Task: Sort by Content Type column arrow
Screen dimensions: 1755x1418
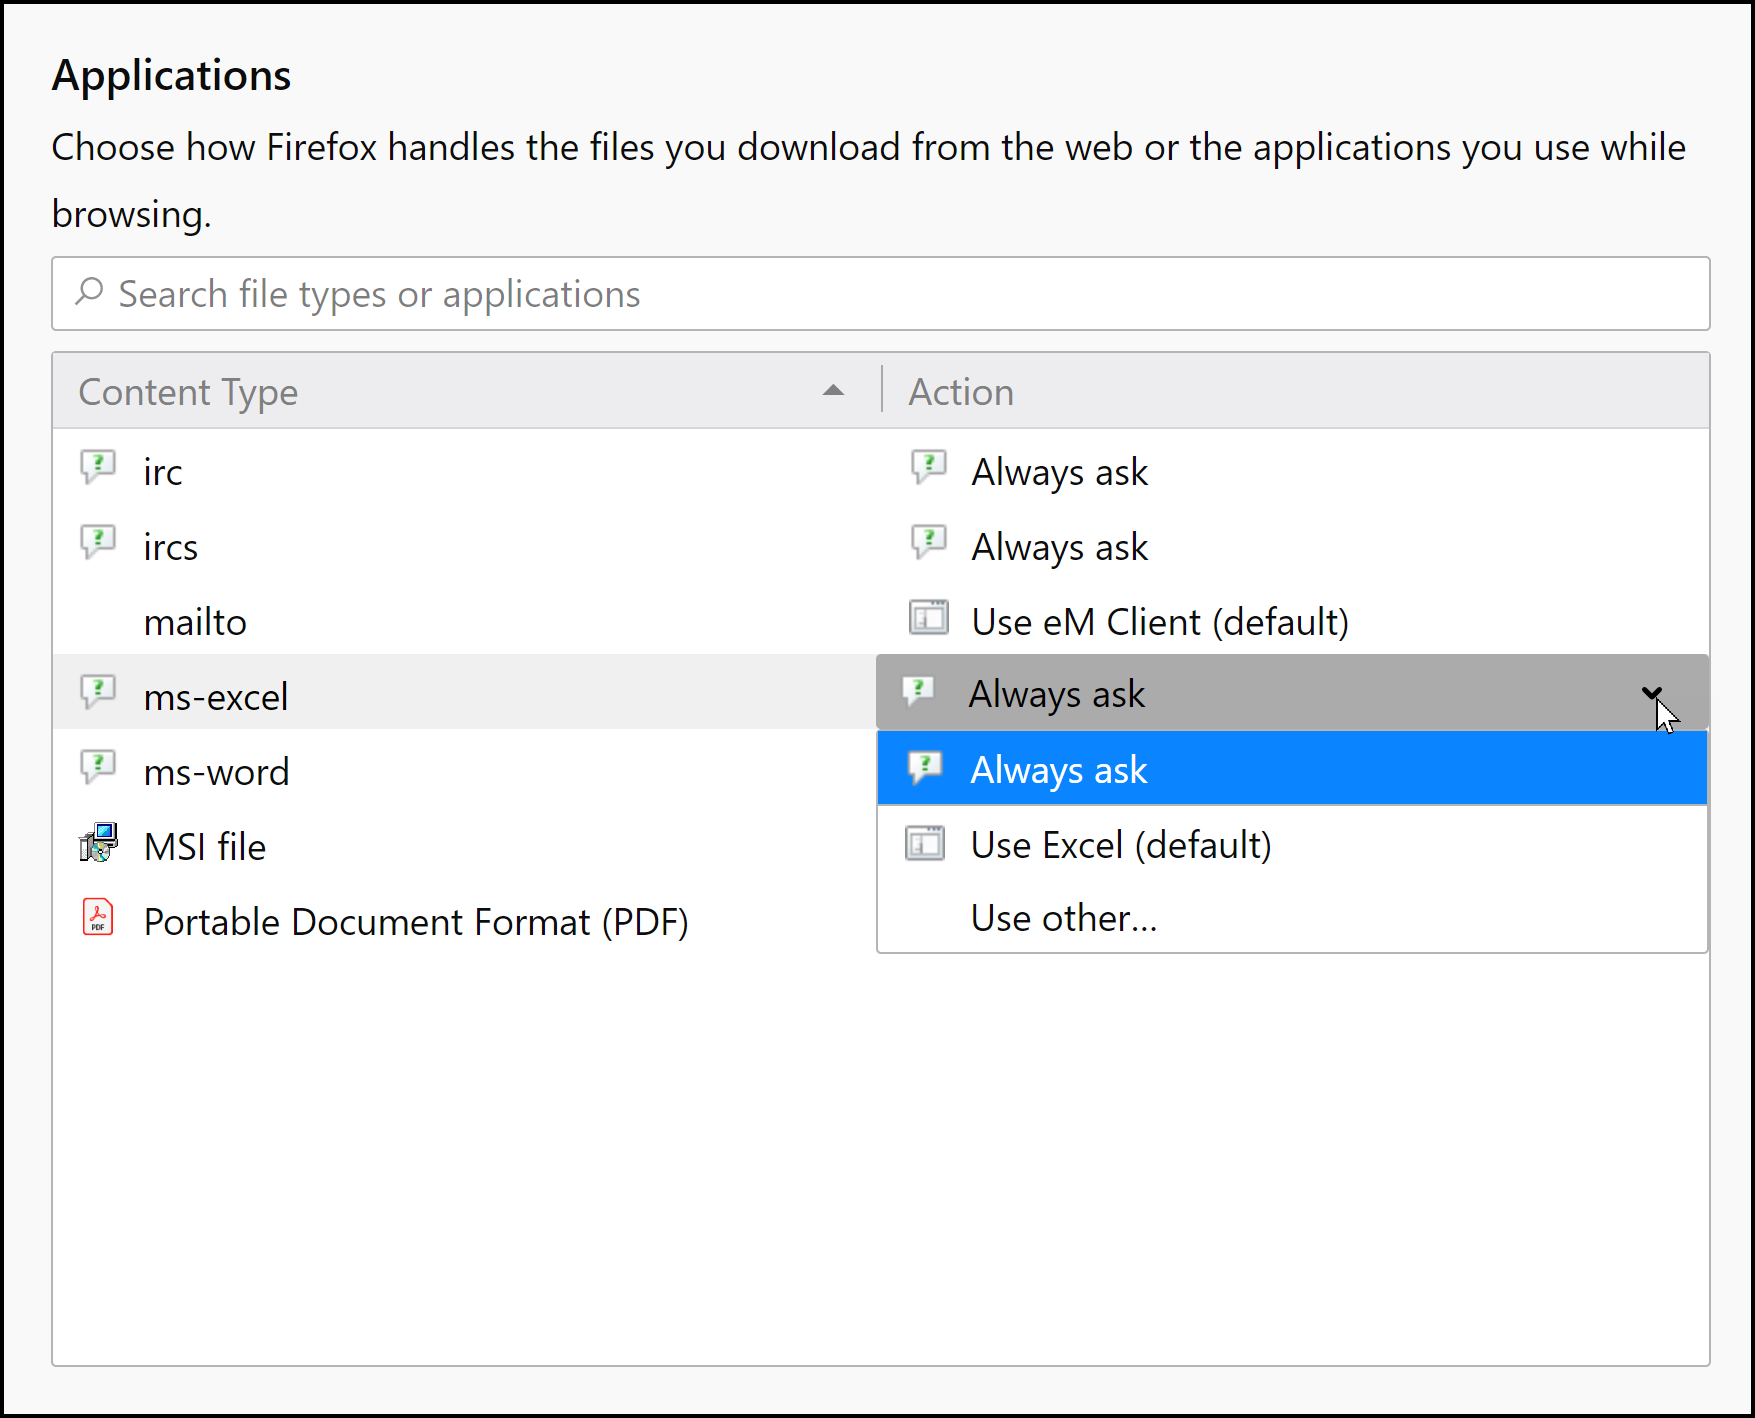Action: click(x=833, y=391)
